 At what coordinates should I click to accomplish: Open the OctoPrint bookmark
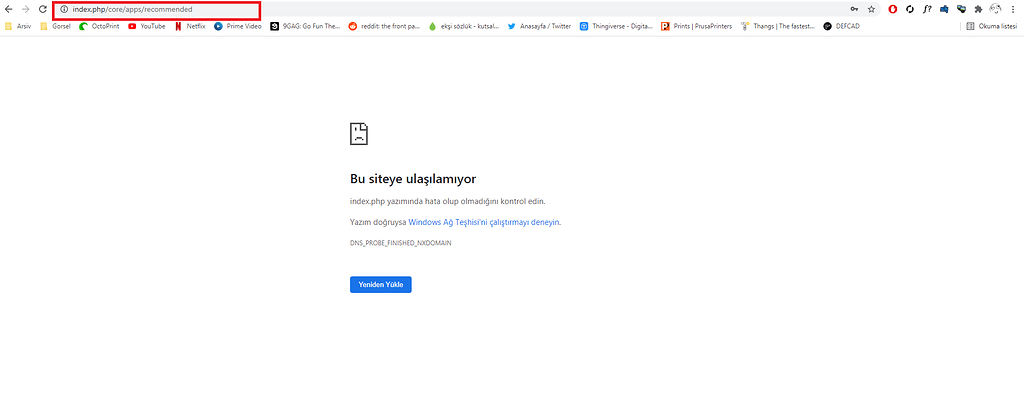(x=99, y=27)
